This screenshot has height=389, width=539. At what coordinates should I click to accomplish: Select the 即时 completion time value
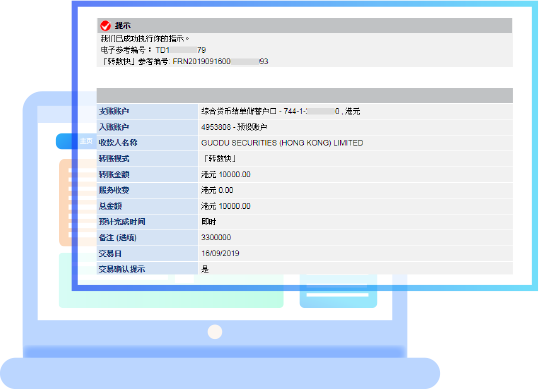209,222
